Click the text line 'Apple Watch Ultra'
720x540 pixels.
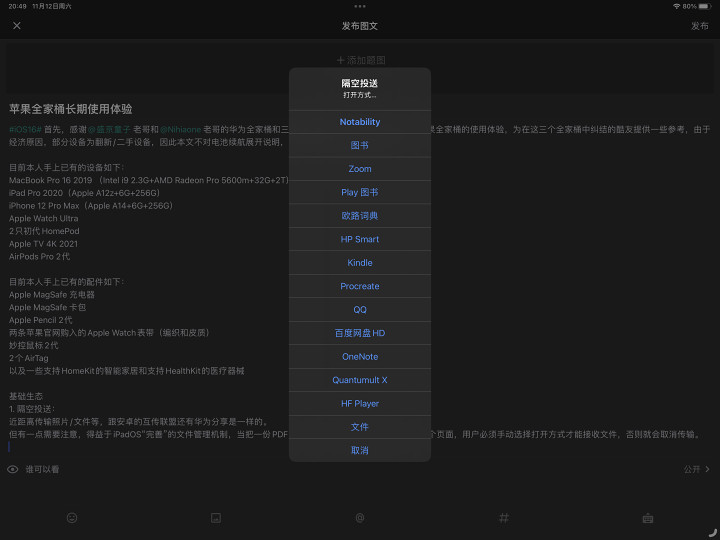[x=44, y=219]
